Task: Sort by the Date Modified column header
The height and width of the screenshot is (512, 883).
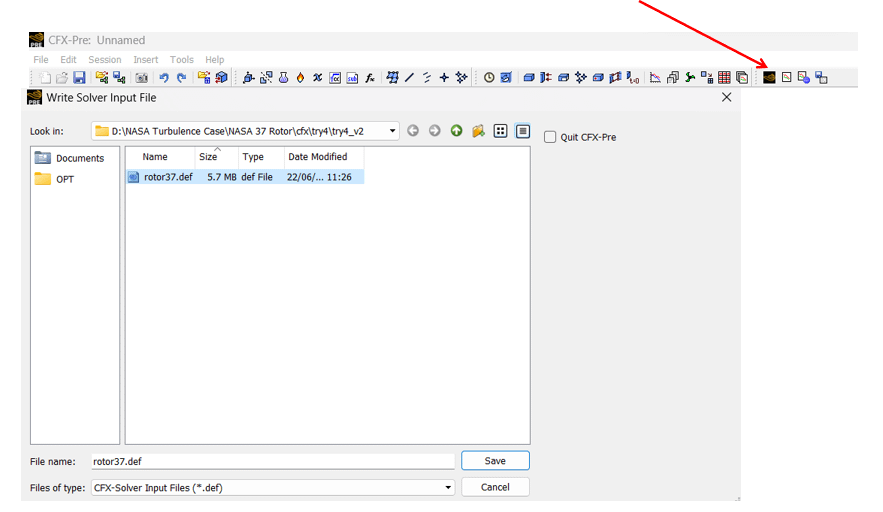Action: point(324,157)
